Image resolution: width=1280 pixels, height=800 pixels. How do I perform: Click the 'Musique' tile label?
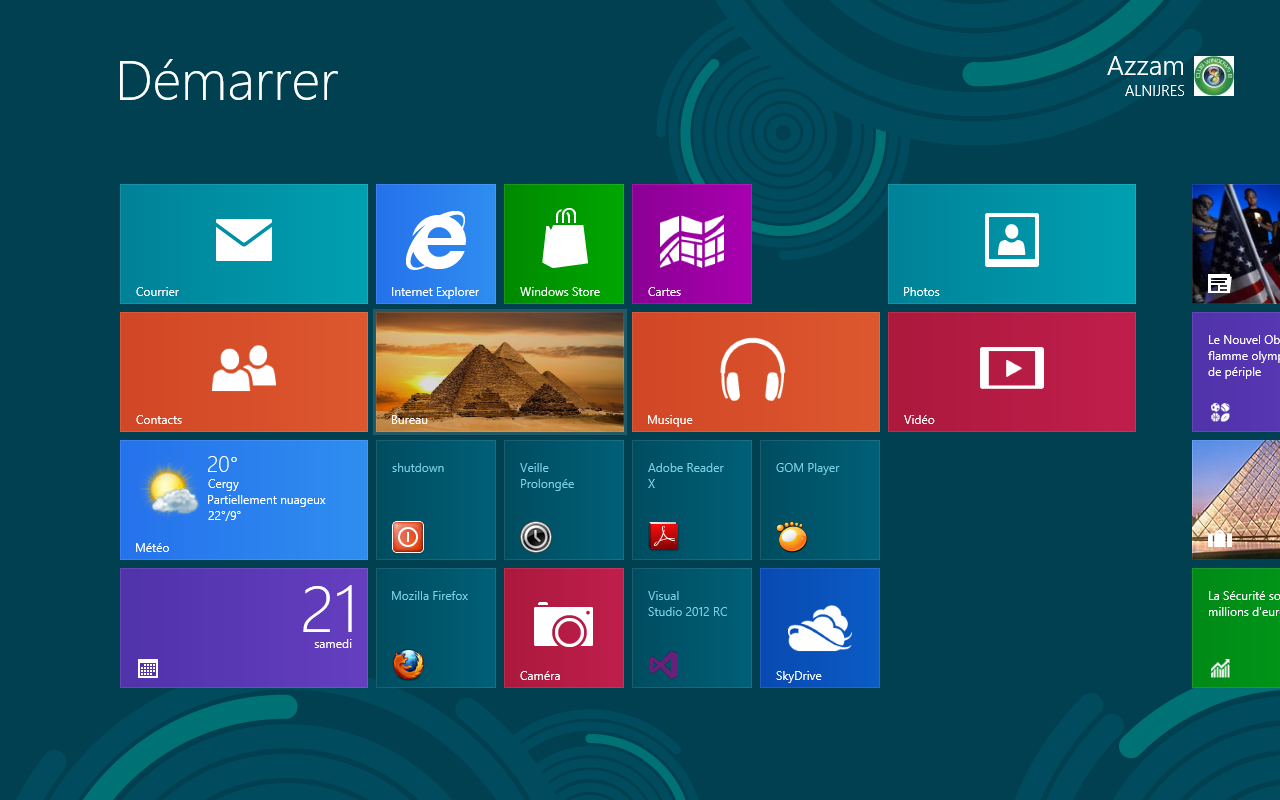(x=670, y=420)
